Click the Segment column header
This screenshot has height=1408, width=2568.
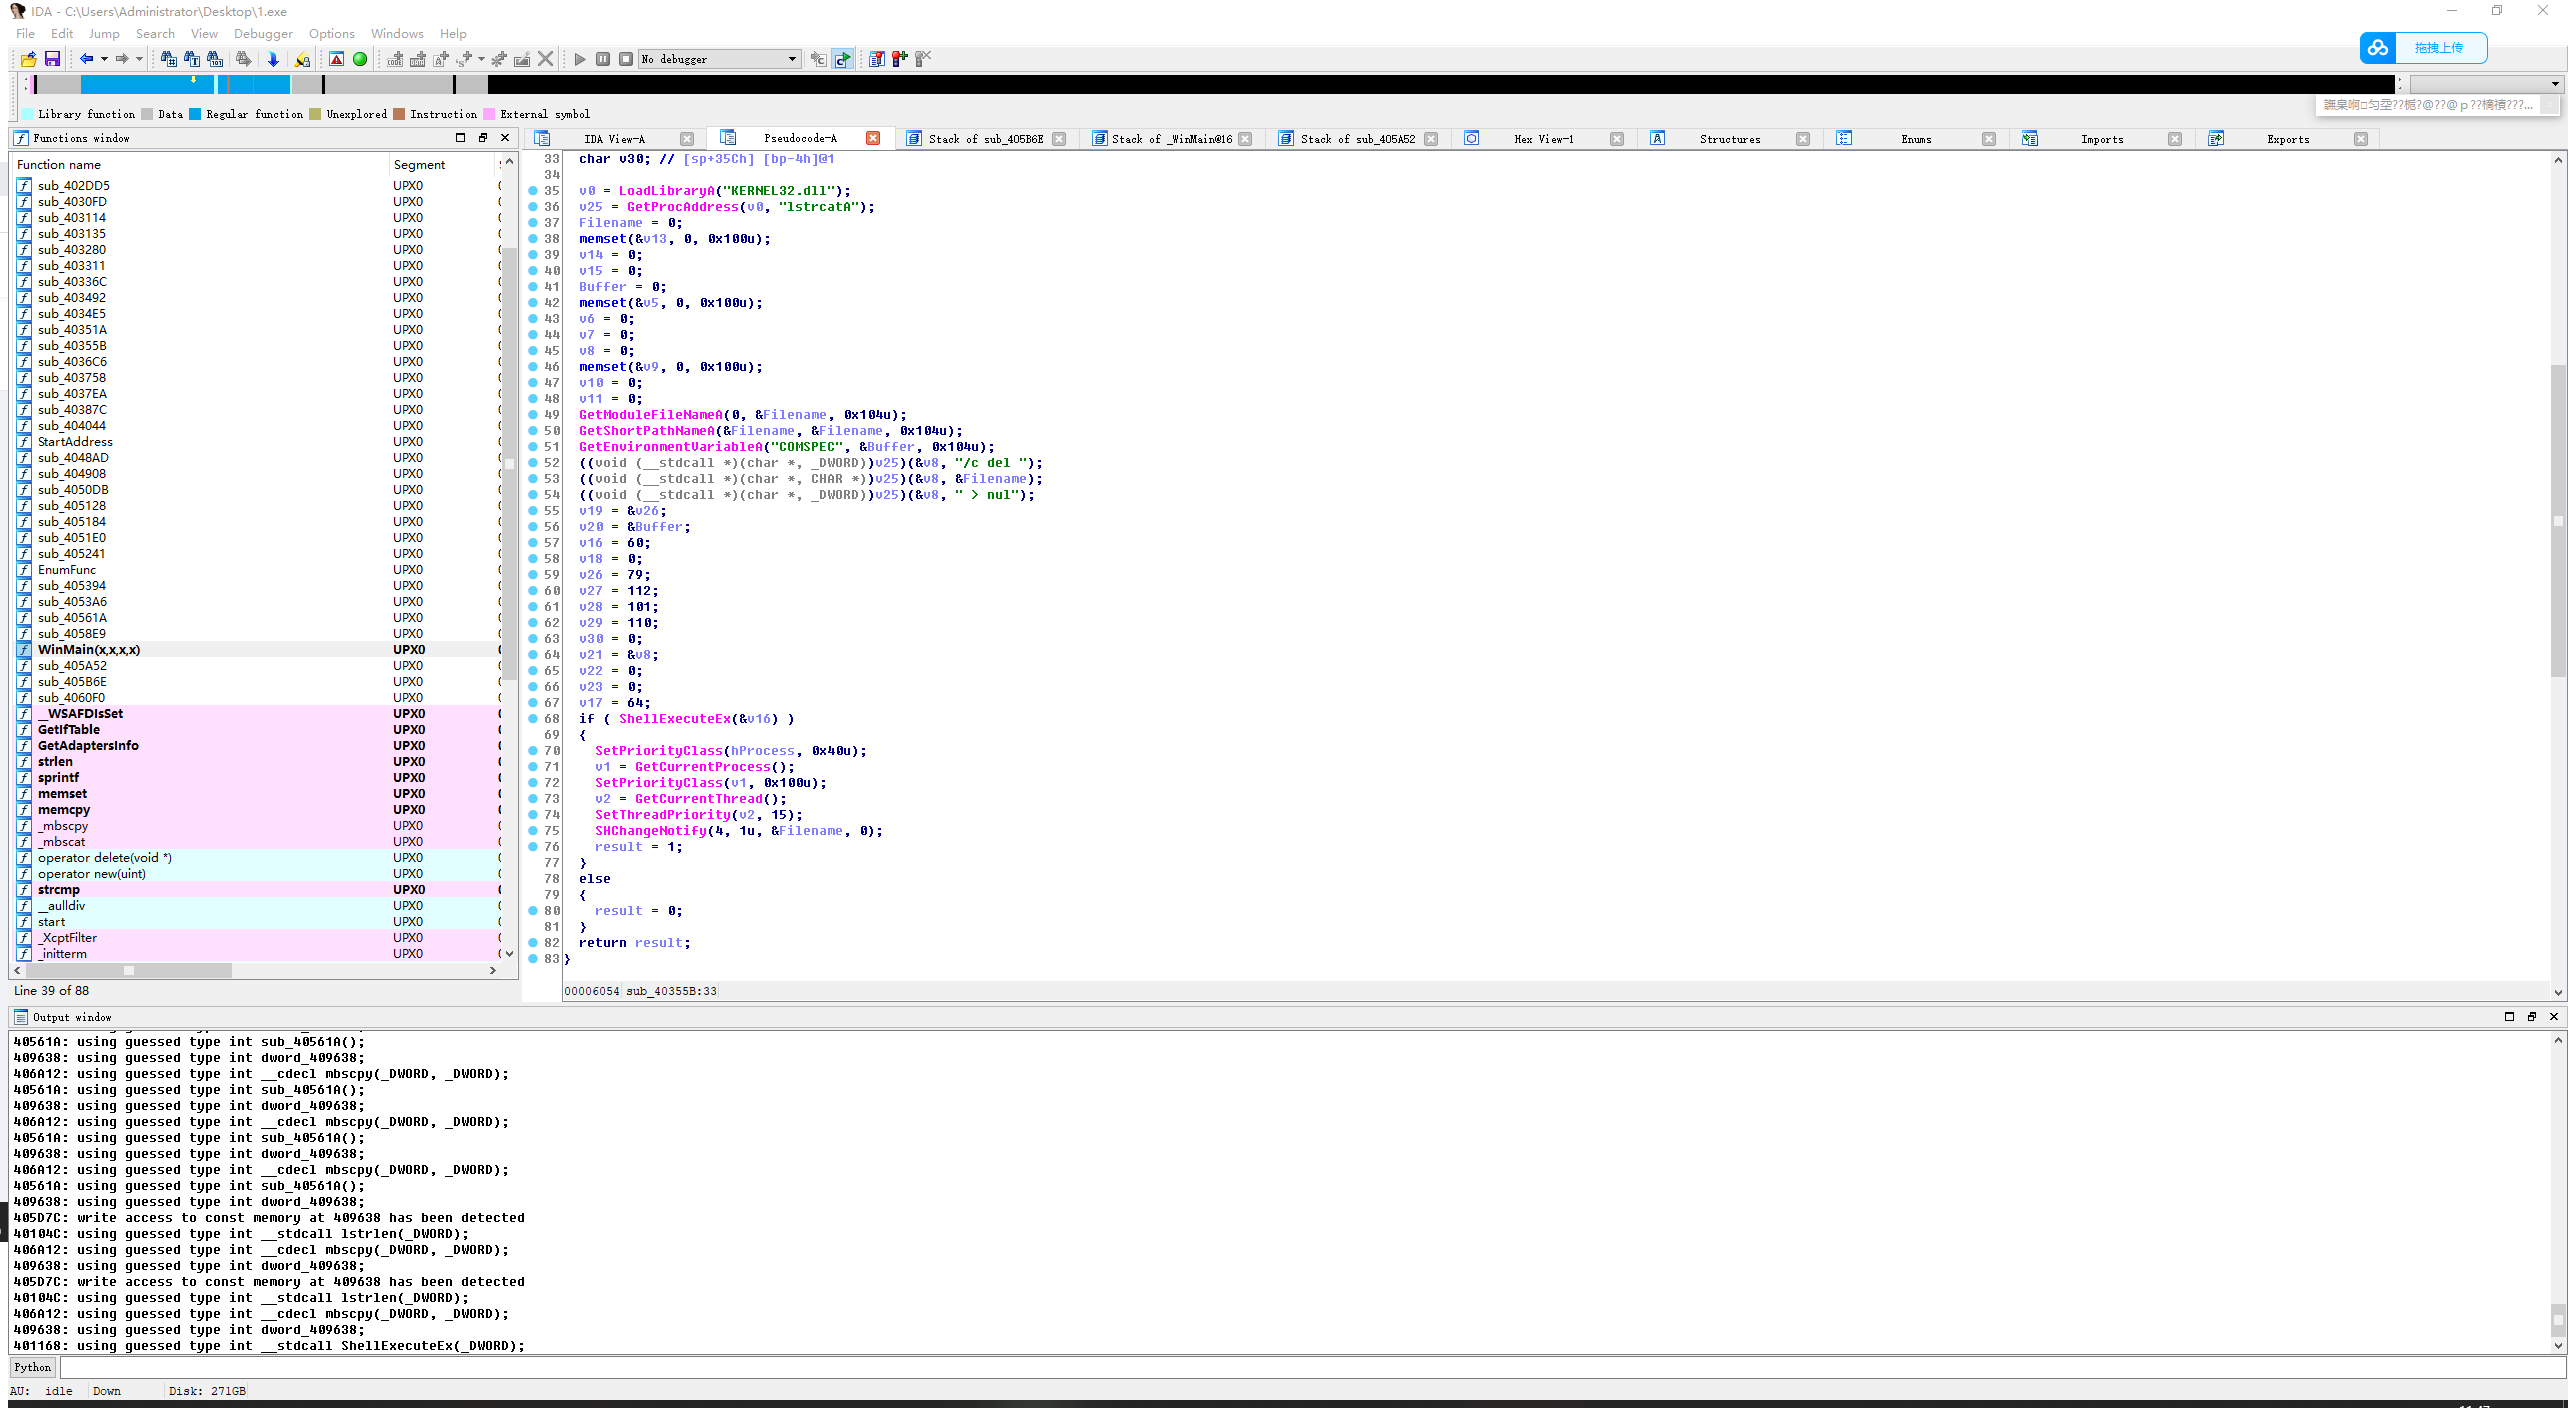point(419,164)
